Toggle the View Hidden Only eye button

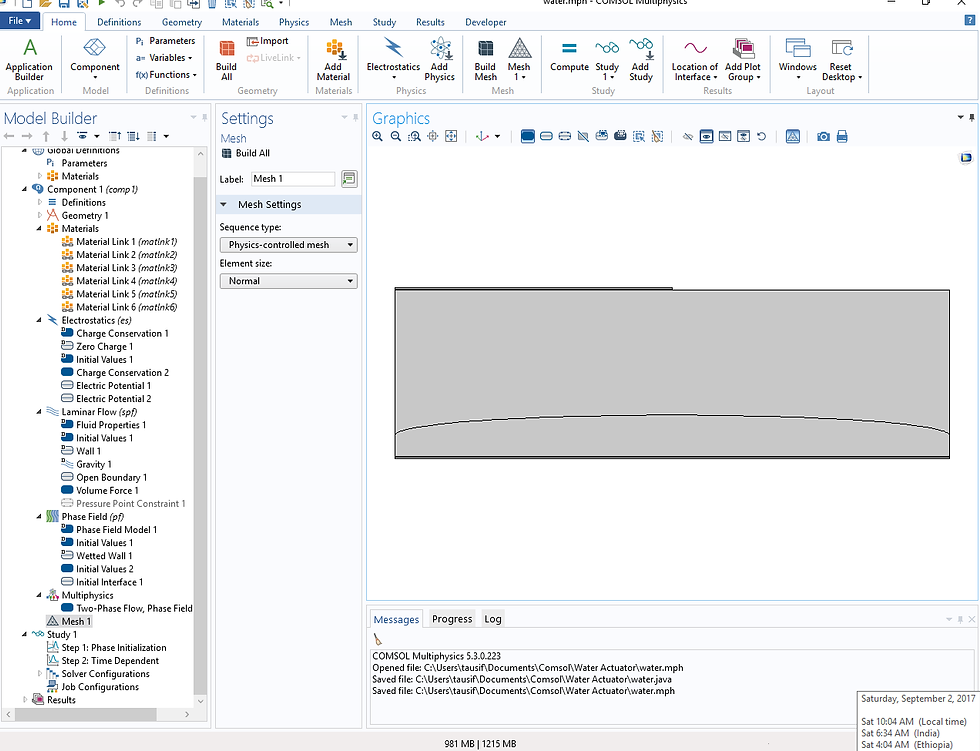point(725,136)
